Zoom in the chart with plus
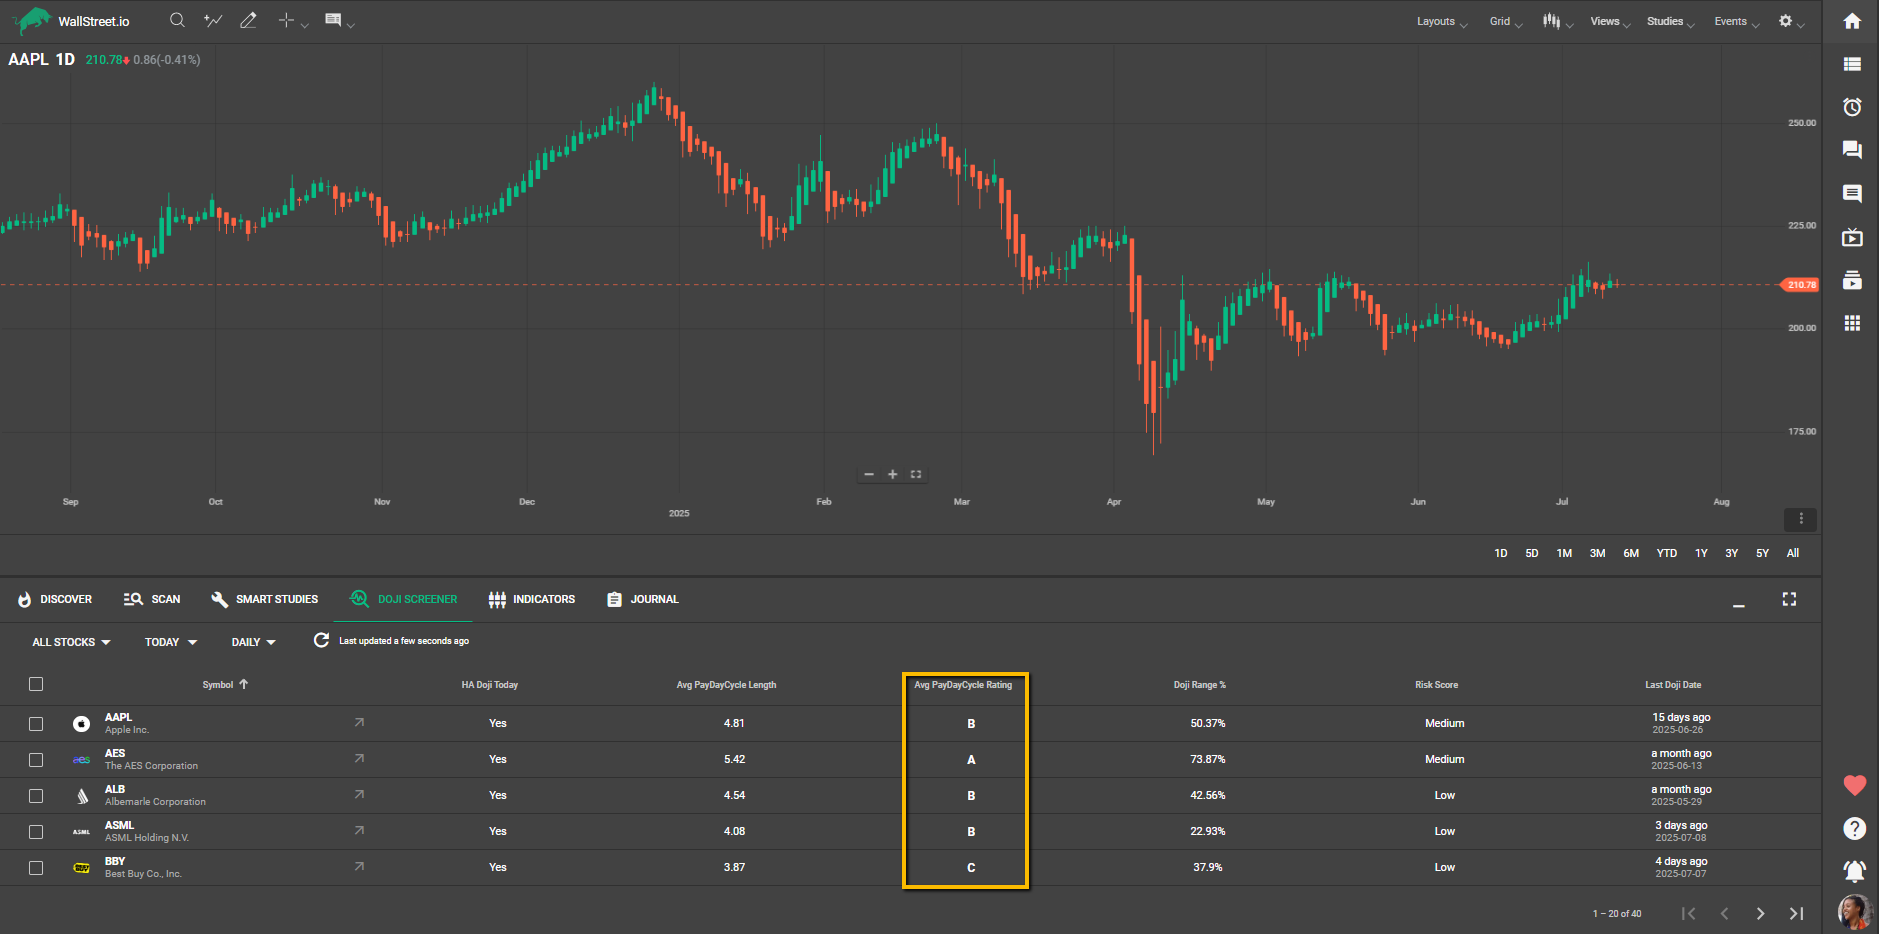Viewport: 1879px width, 934px height. coord(892,474)
